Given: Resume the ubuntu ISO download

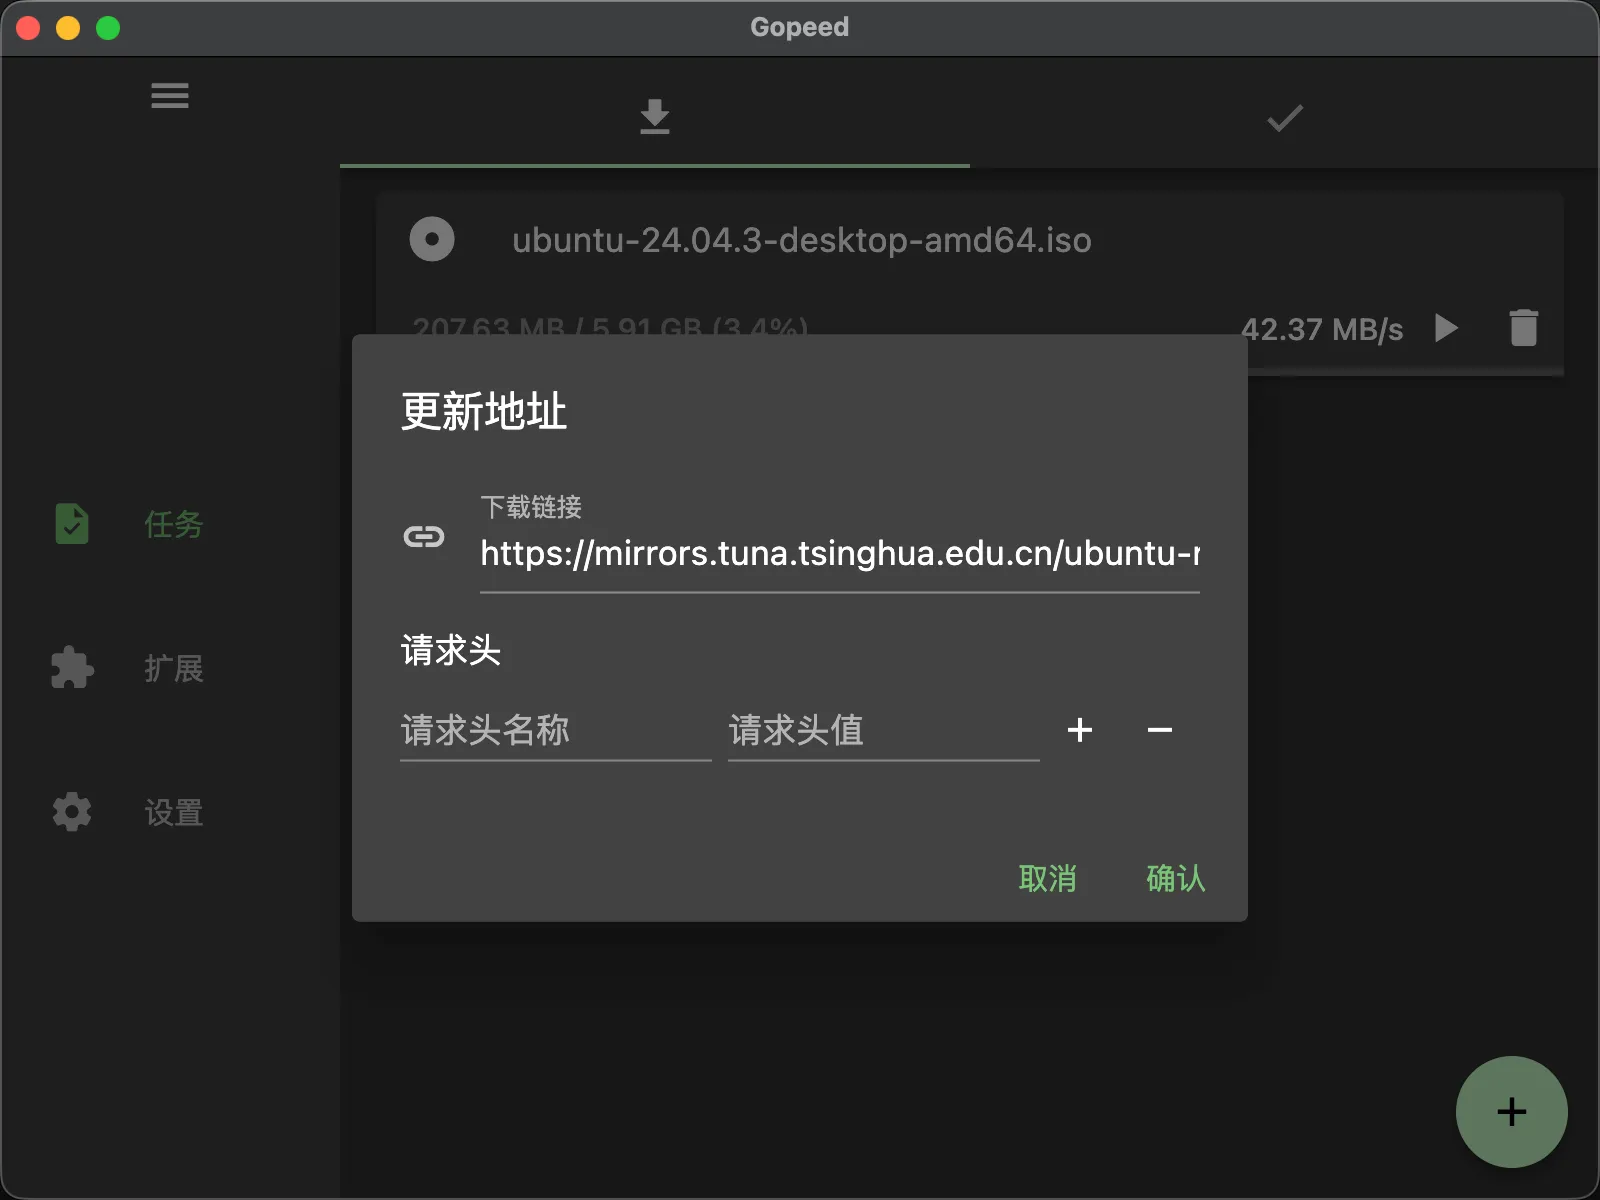Looking at the screenshot, I should [x=1446, y=328].
